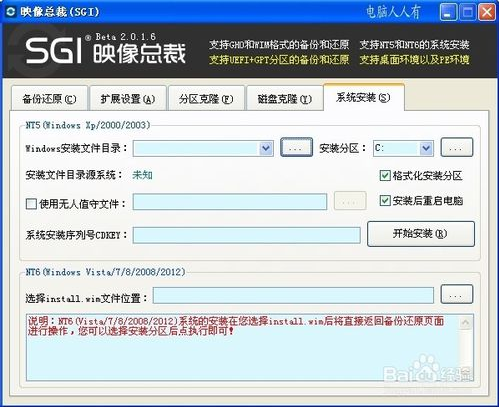Screen dimensions: 499x407
Task: Click the disabled browse button for unattended file
Action: click(350, 201)
